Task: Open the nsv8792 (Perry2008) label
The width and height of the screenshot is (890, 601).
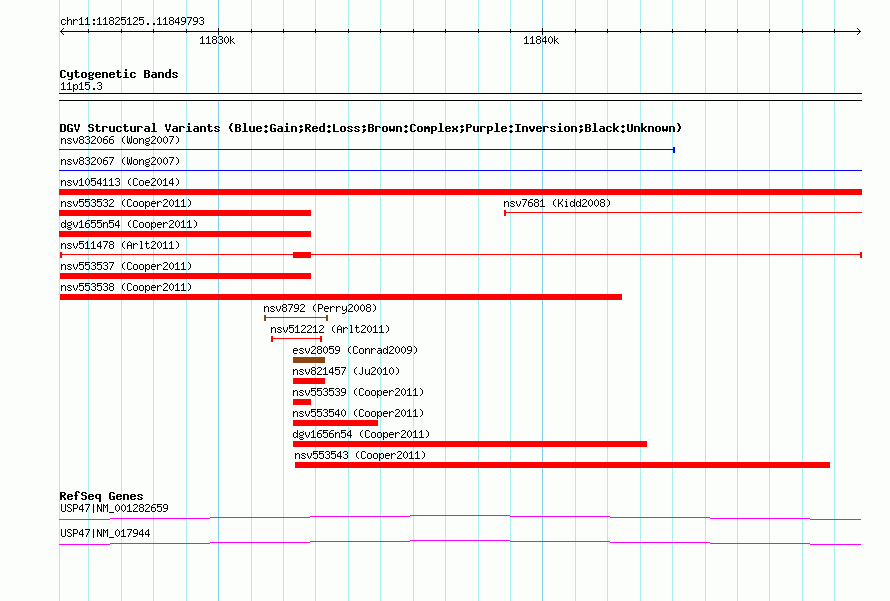Action: 320,308
